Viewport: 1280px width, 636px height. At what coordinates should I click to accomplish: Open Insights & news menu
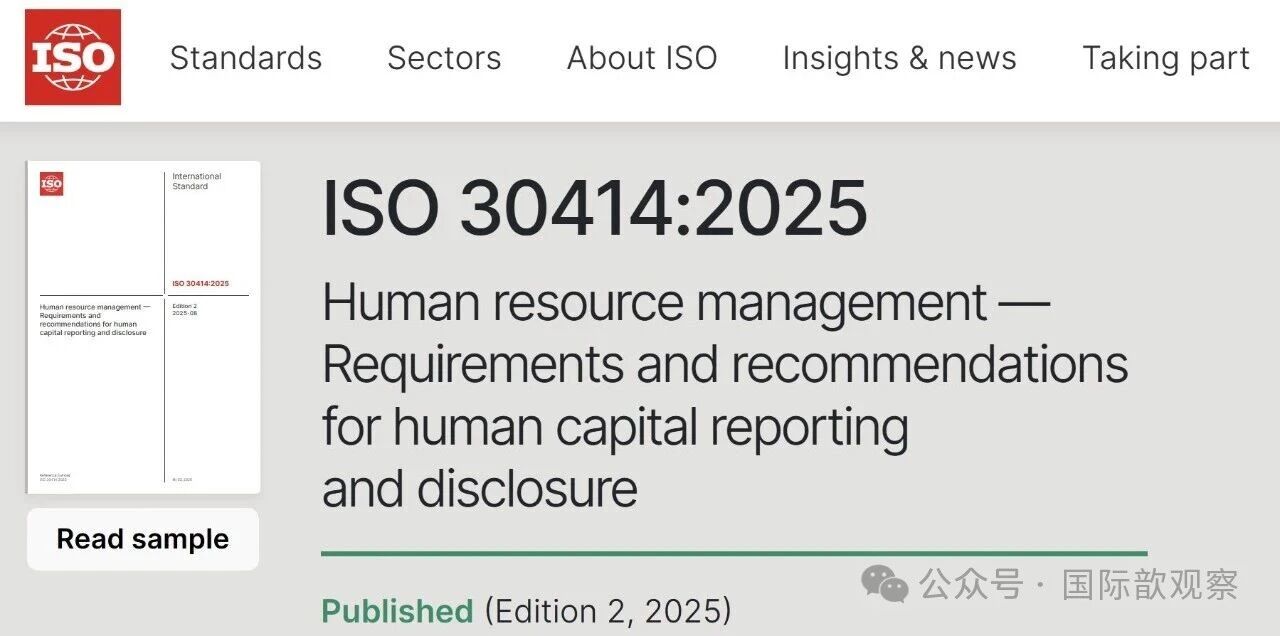(899, 58)
